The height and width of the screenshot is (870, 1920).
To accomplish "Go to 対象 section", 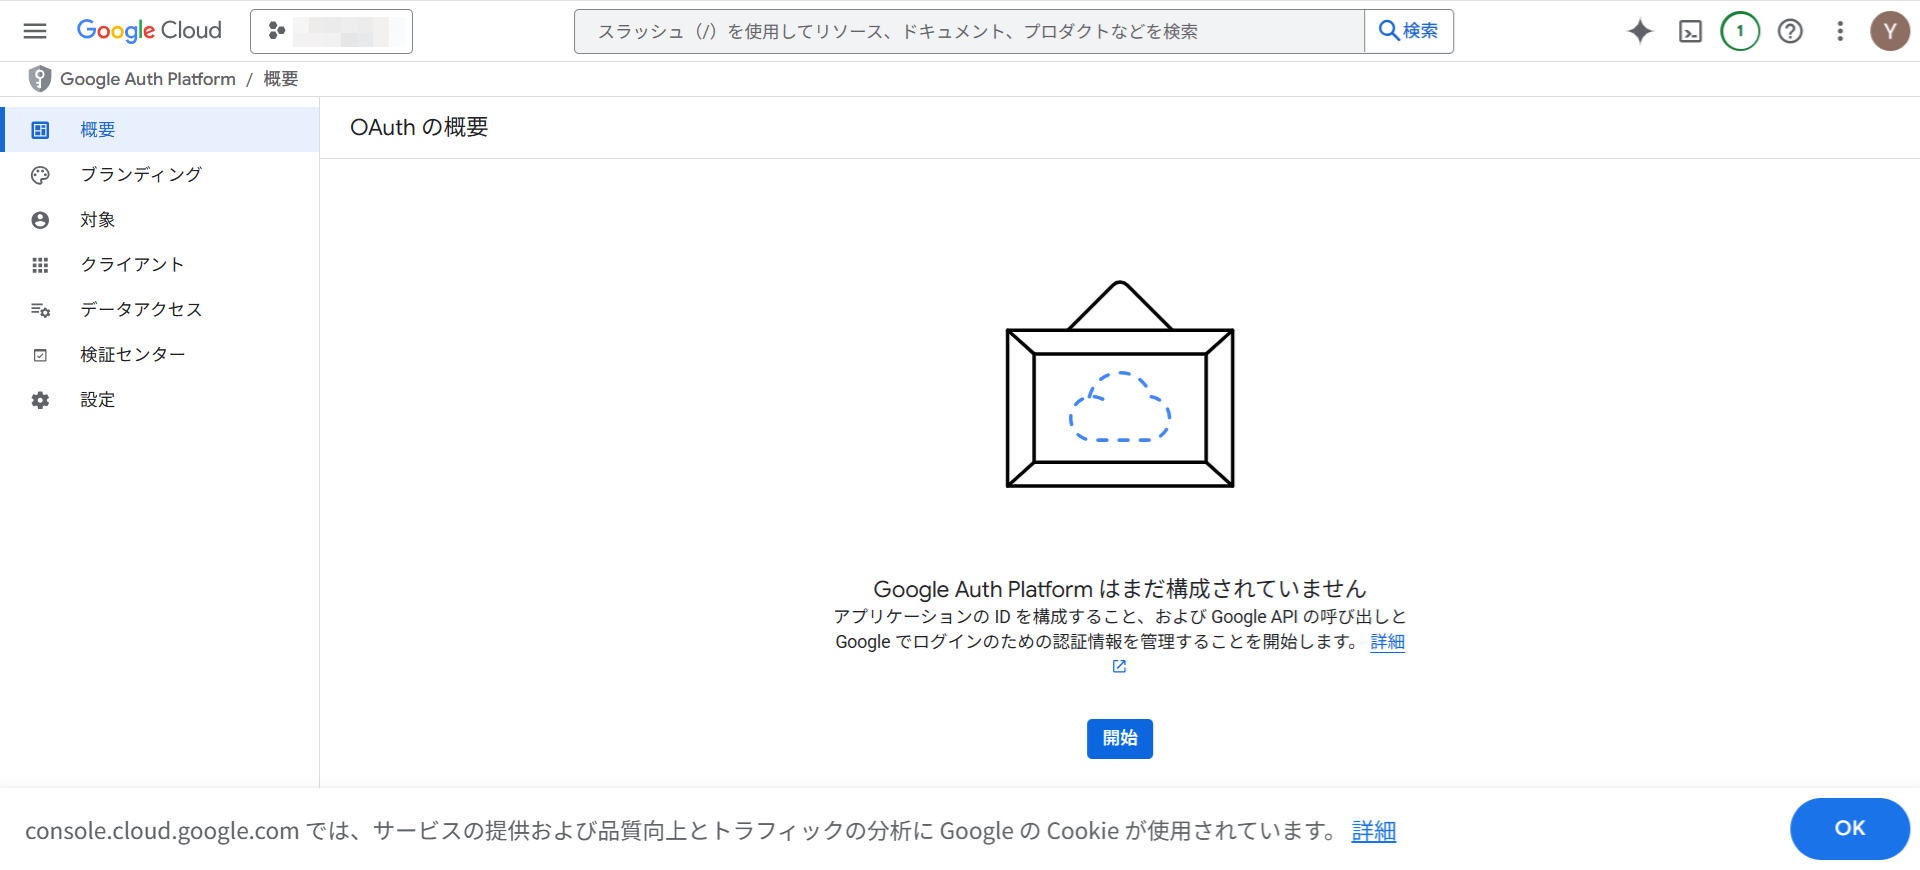I will 98,220.
